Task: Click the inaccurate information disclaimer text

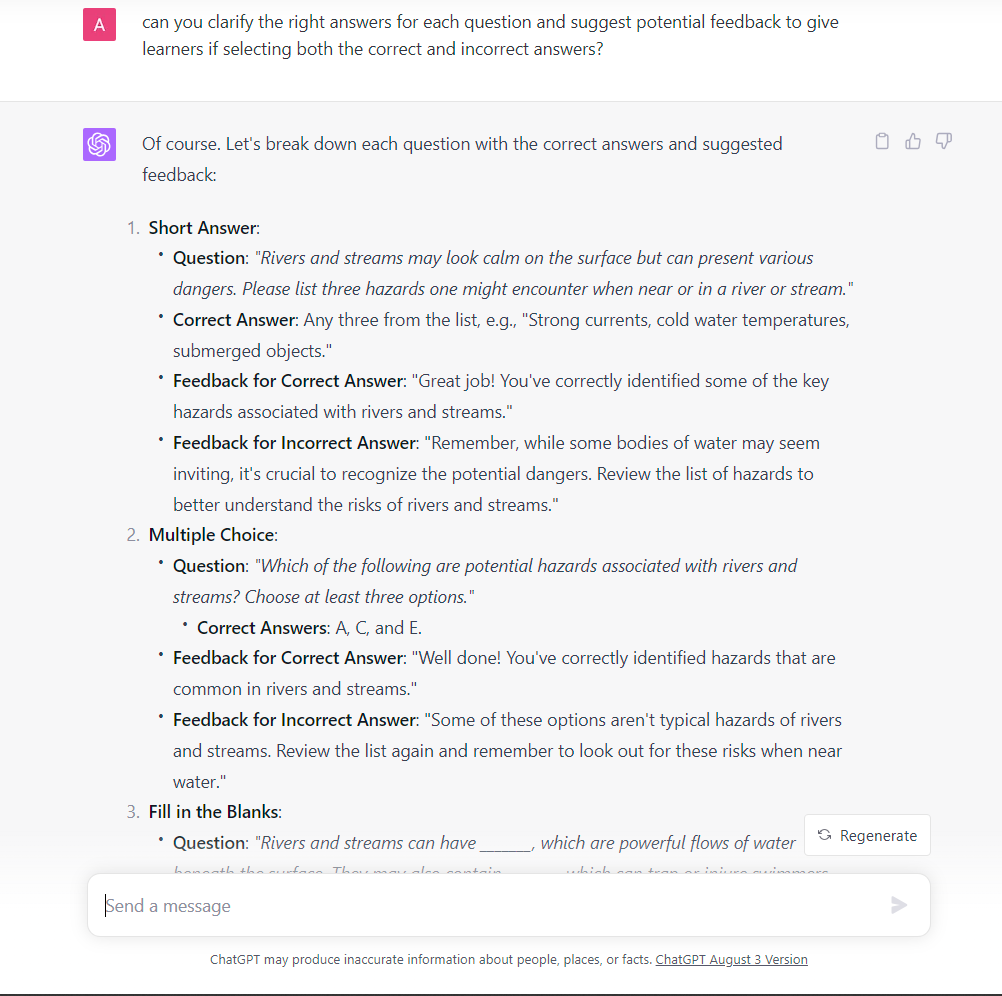Action: tap(430, 959)
